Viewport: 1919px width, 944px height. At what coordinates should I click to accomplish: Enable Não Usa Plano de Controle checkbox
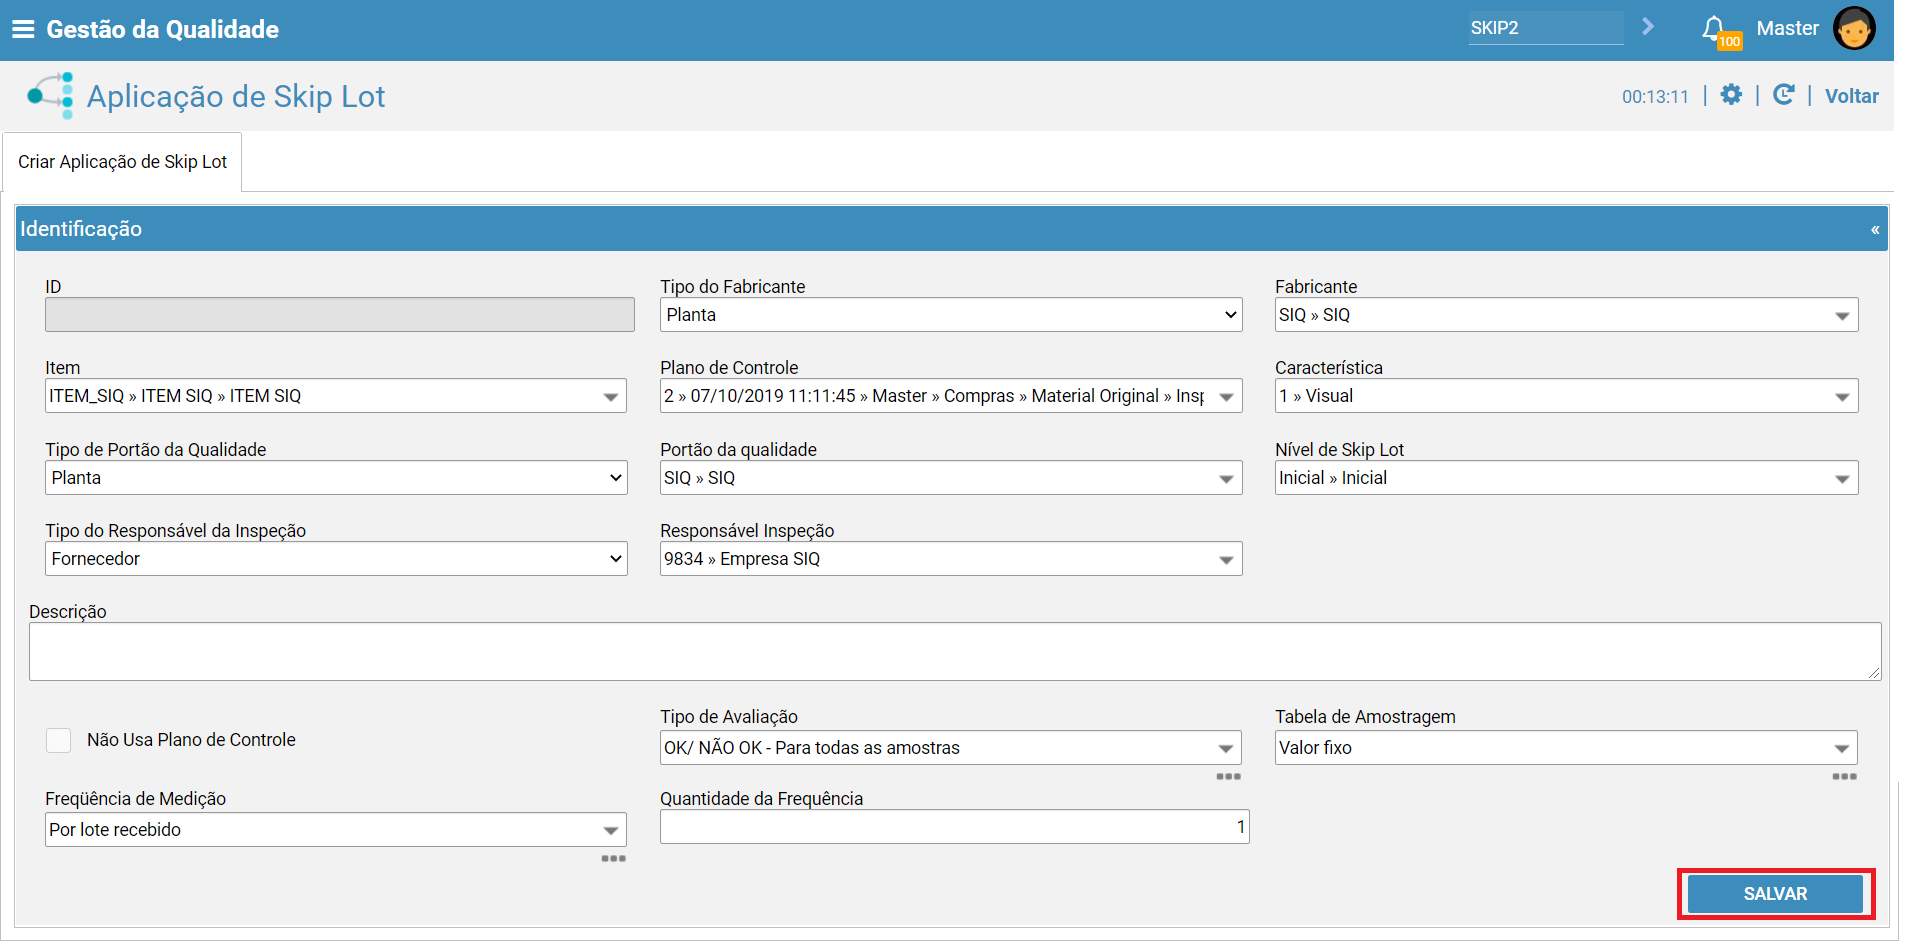point(59,740)
